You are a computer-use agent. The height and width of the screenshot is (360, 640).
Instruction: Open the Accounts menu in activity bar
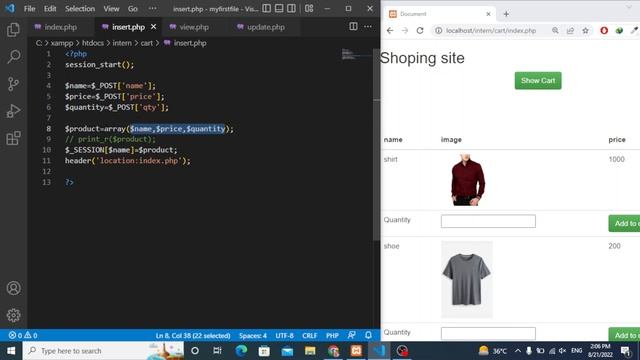tap(13, 288)
